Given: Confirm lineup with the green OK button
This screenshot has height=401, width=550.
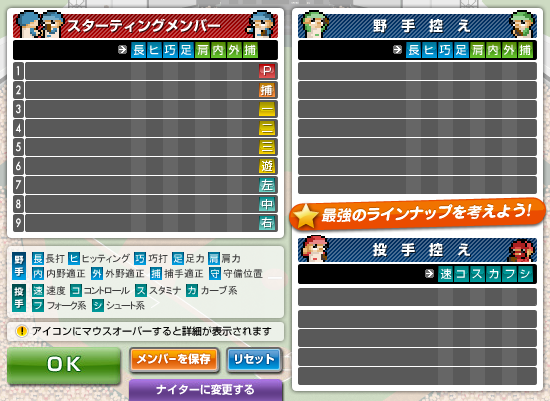Looking at the screenshot, I should [x=64, y=365].
